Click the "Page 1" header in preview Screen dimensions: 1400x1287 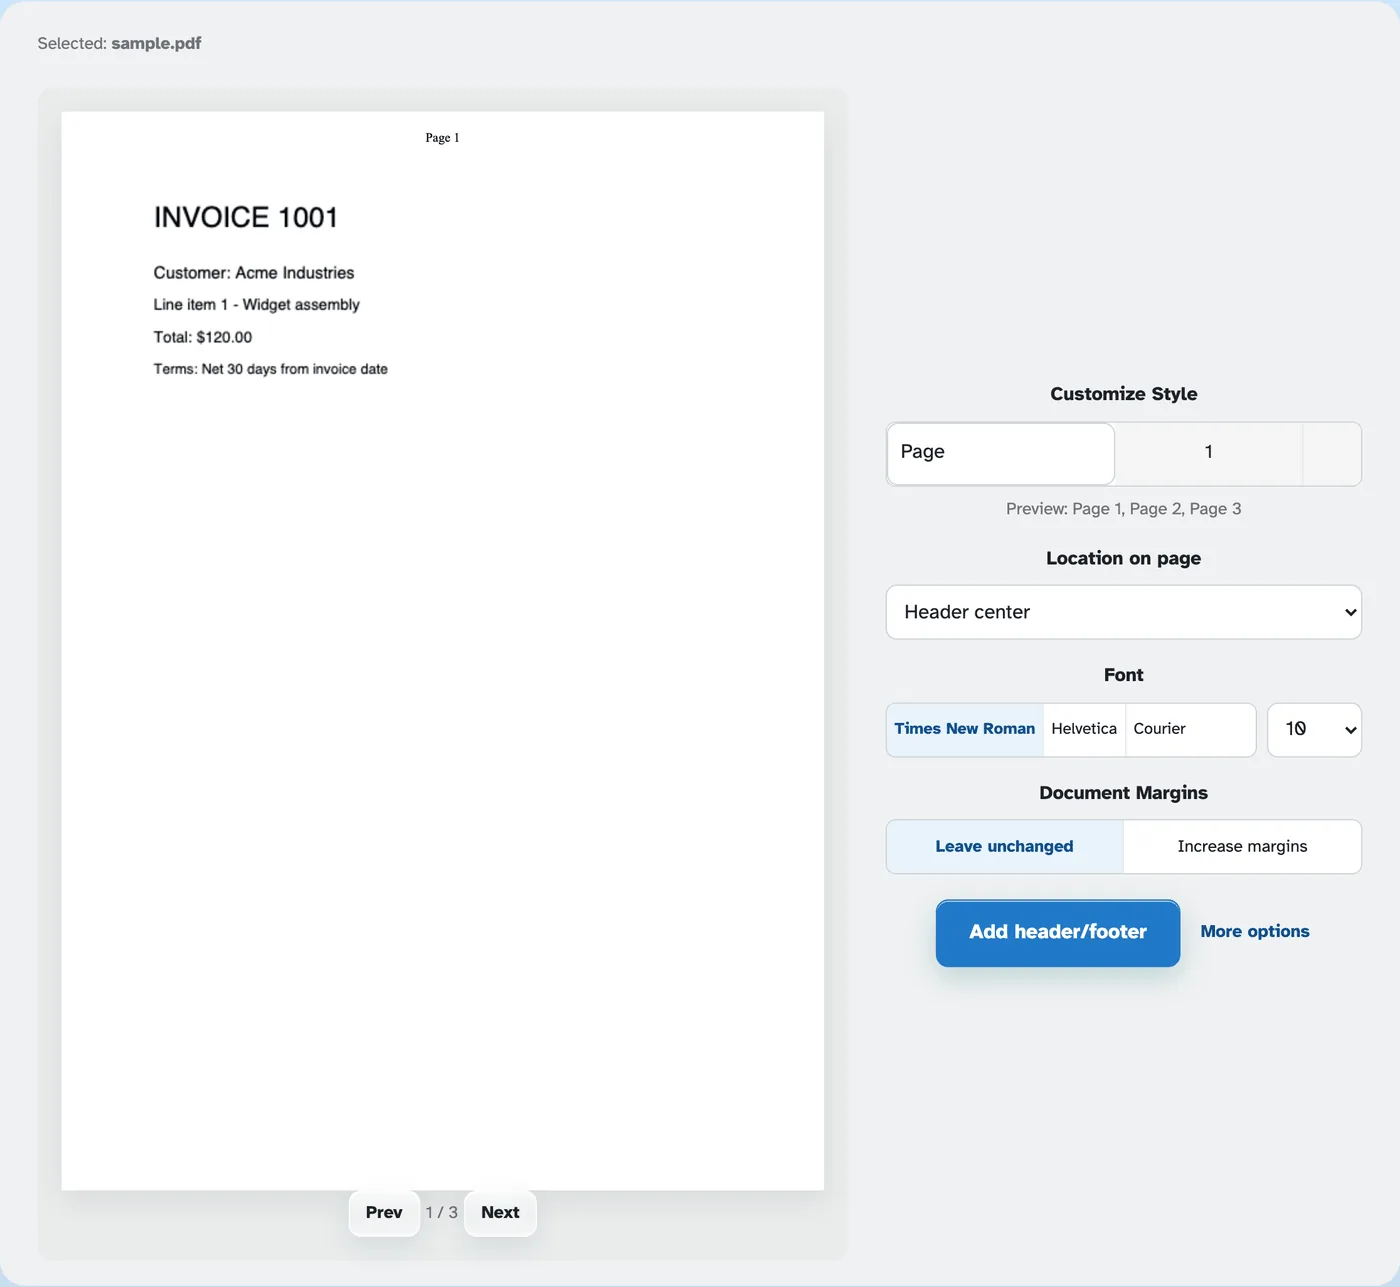point(442,138)
